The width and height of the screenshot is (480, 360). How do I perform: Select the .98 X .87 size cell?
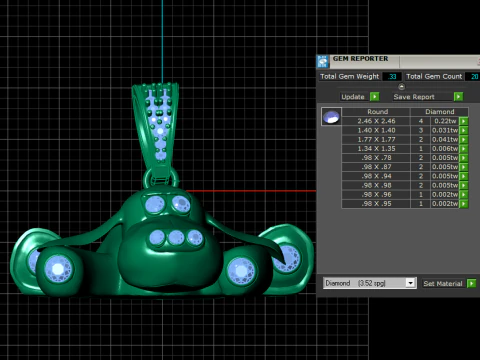[x=376, y=167]
